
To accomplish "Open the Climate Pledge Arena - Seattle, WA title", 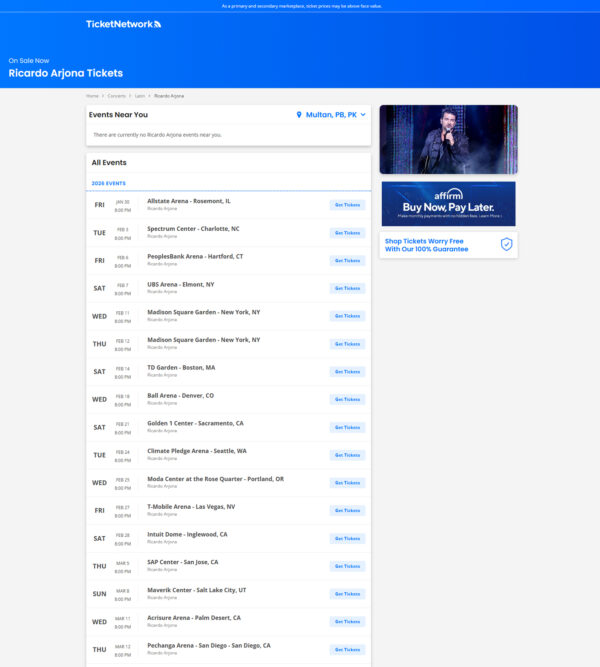I will pos(197,451).
